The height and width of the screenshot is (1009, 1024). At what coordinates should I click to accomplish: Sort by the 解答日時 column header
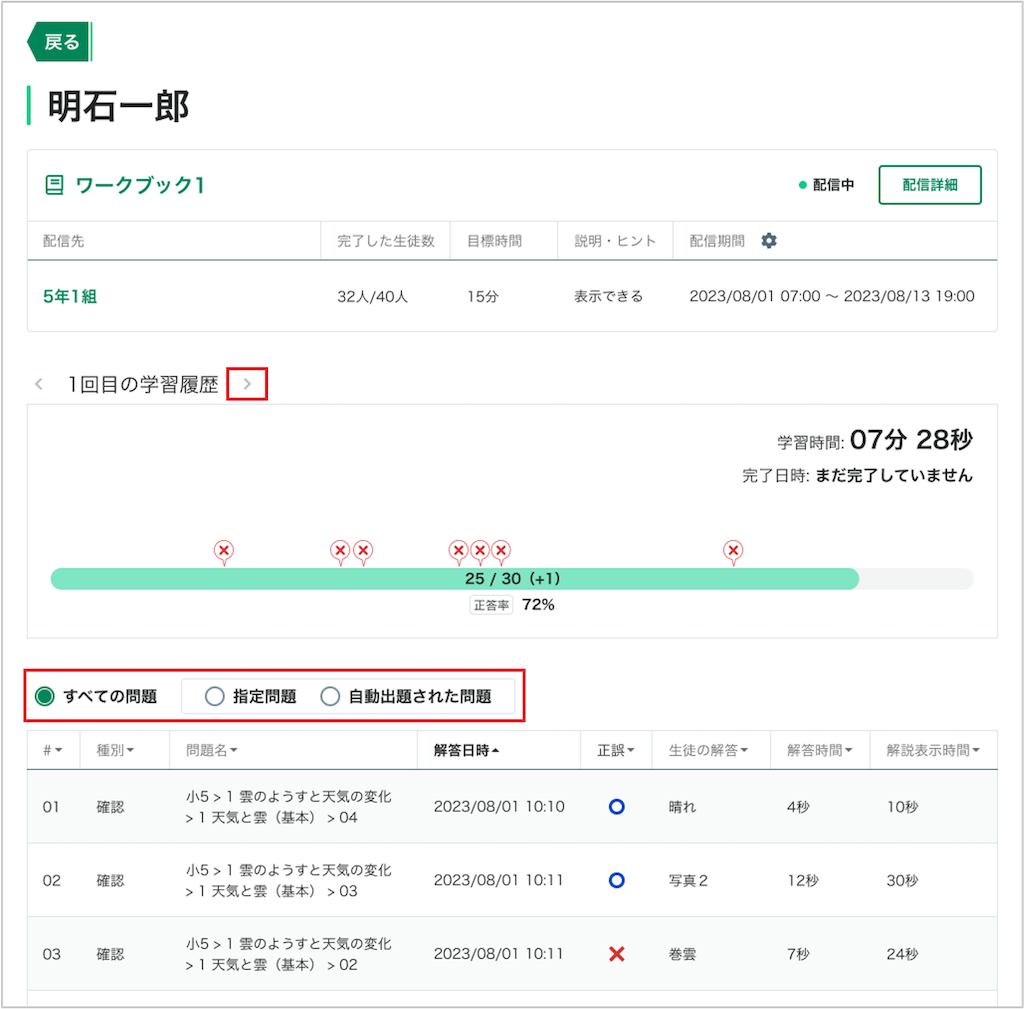coord(466,750)
